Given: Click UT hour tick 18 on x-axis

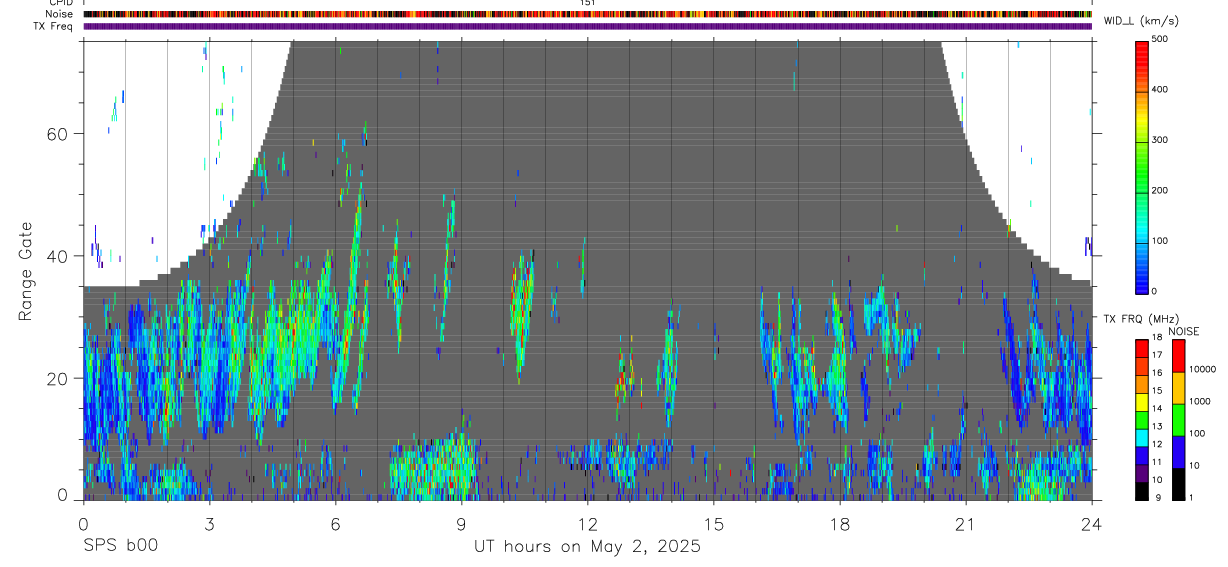Looking at the screenshot, I should coord(839,523).
